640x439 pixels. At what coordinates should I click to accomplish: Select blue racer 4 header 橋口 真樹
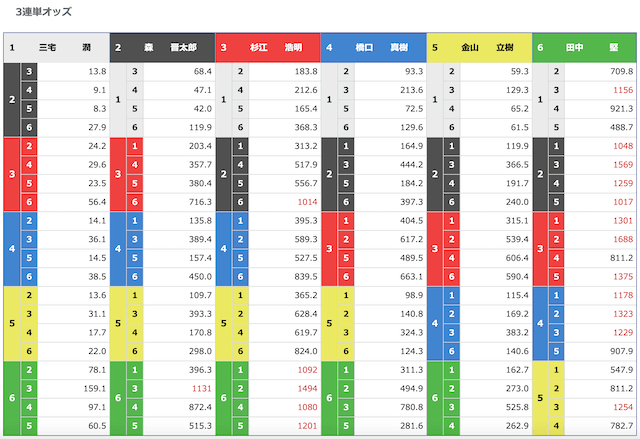(374, 48)
